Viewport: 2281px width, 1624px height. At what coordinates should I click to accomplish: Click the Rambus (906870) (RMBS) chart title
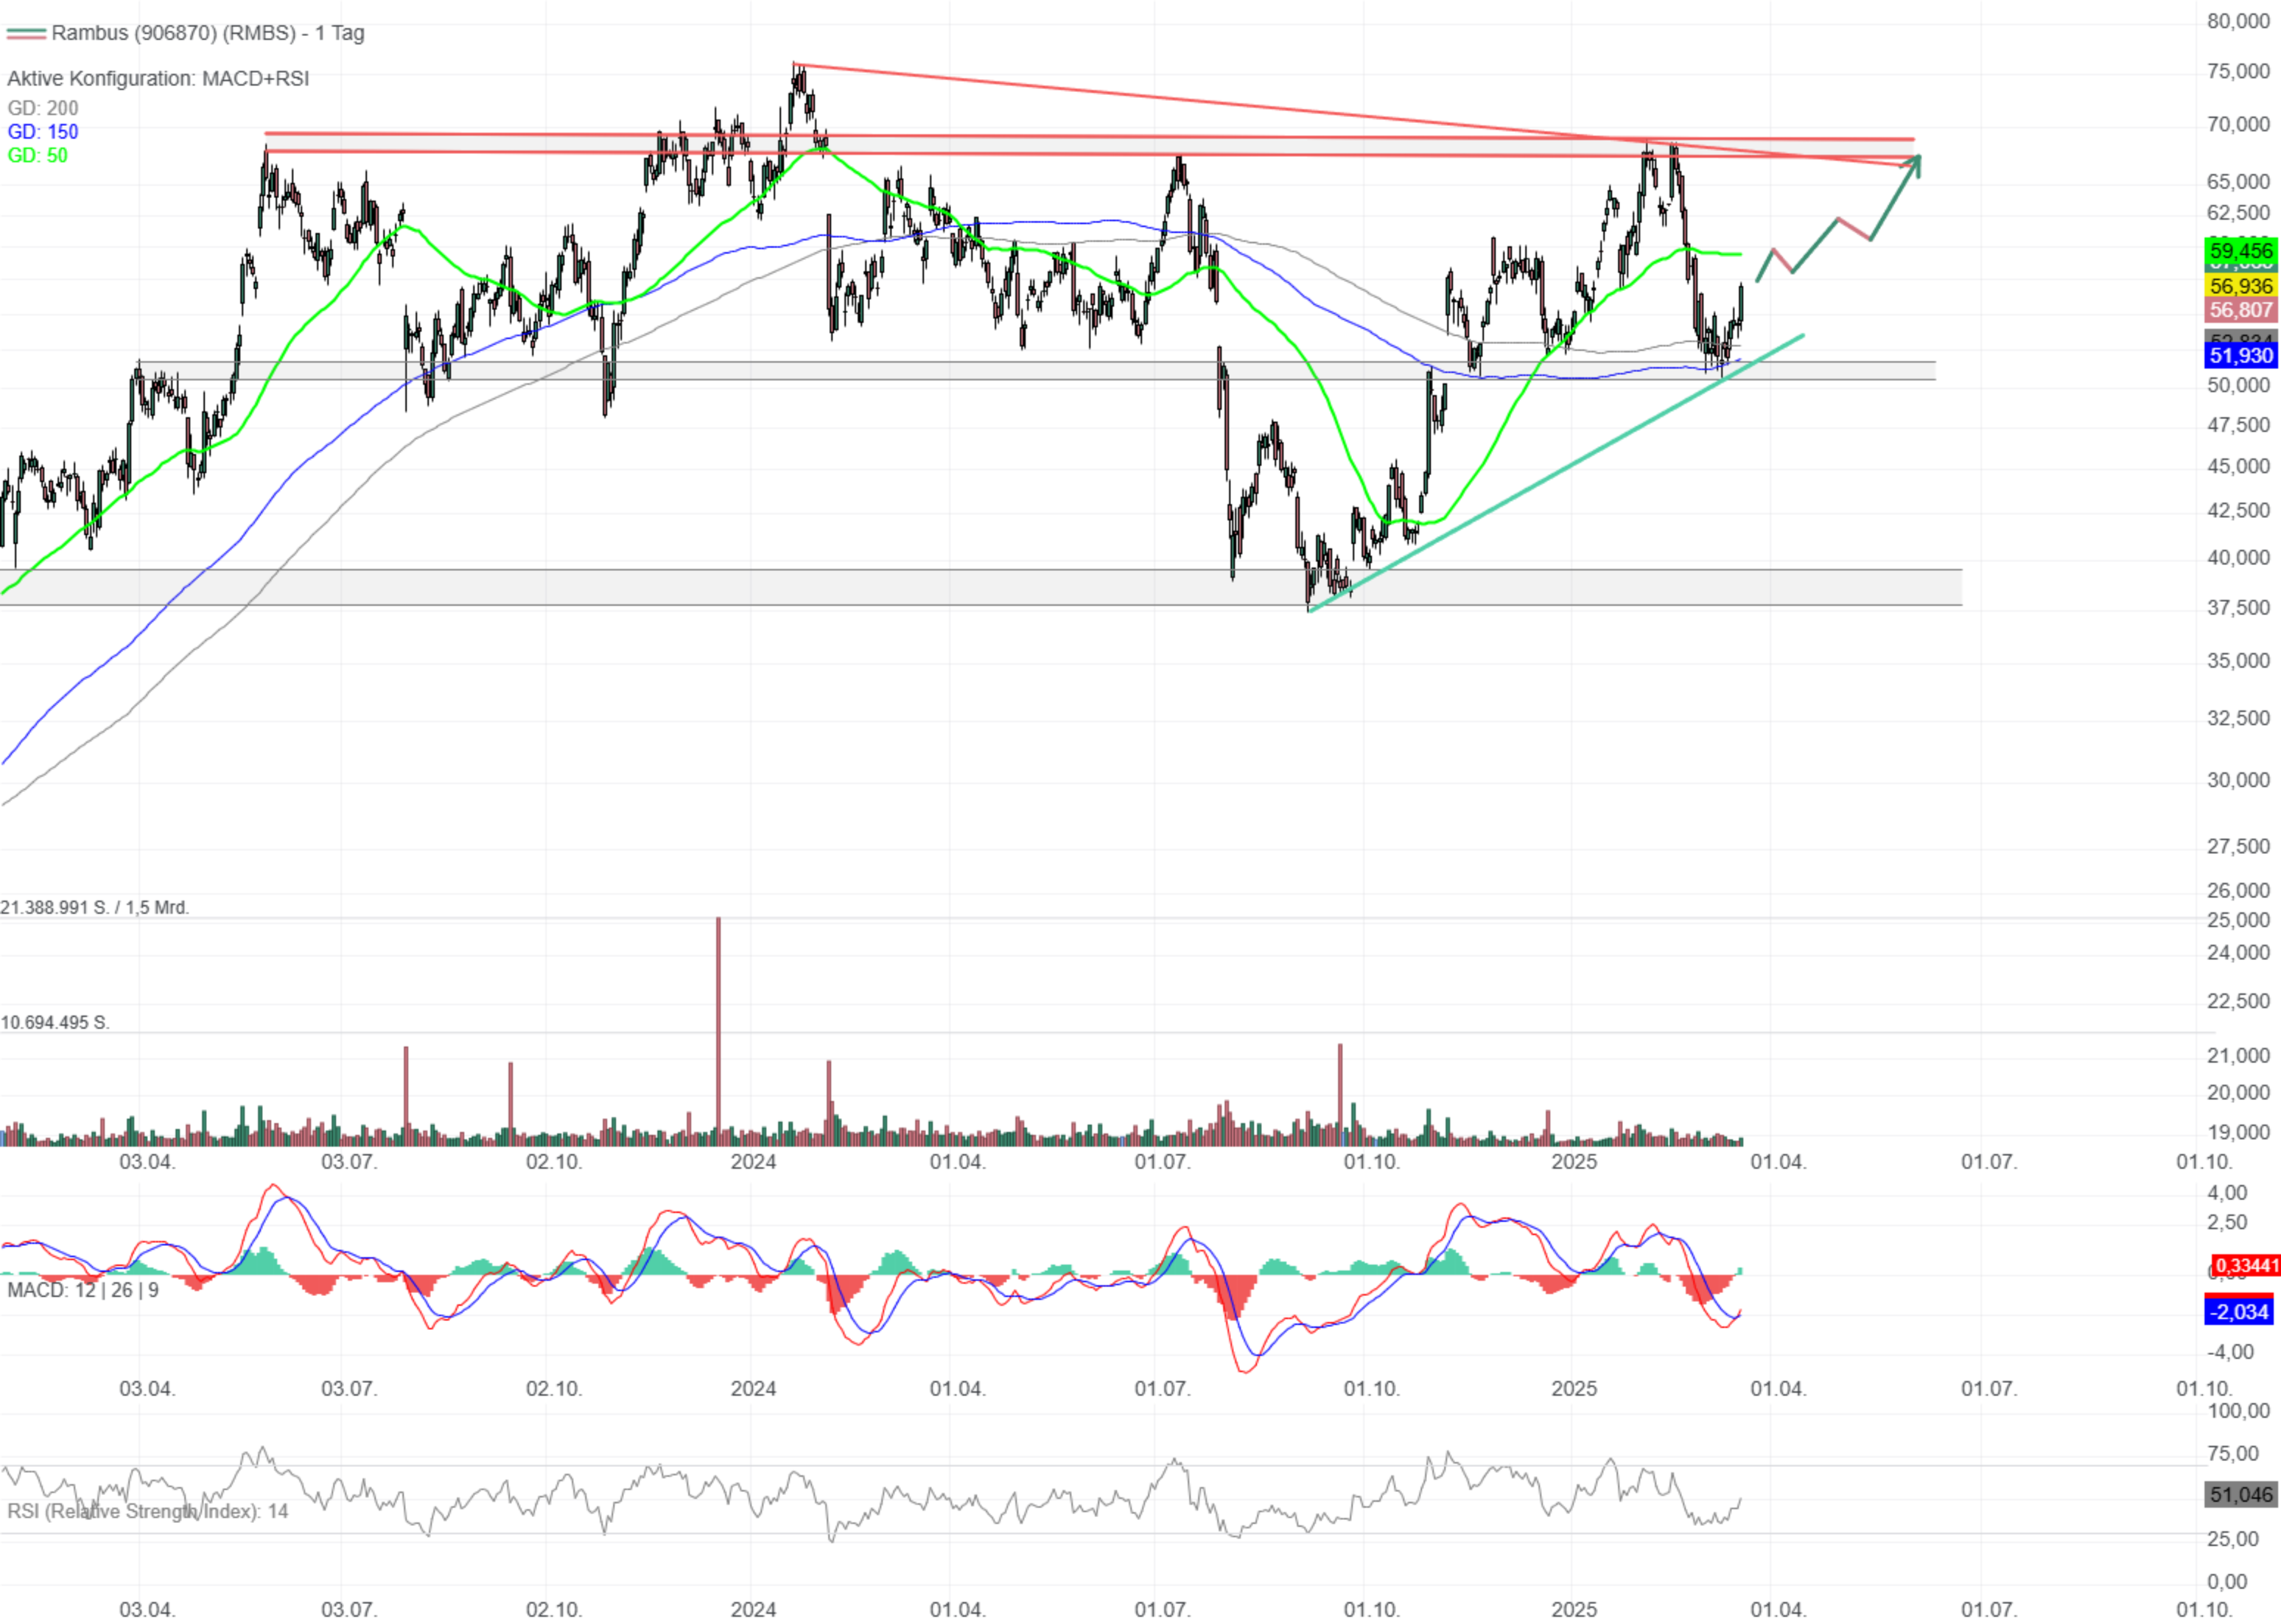point(208,33)
